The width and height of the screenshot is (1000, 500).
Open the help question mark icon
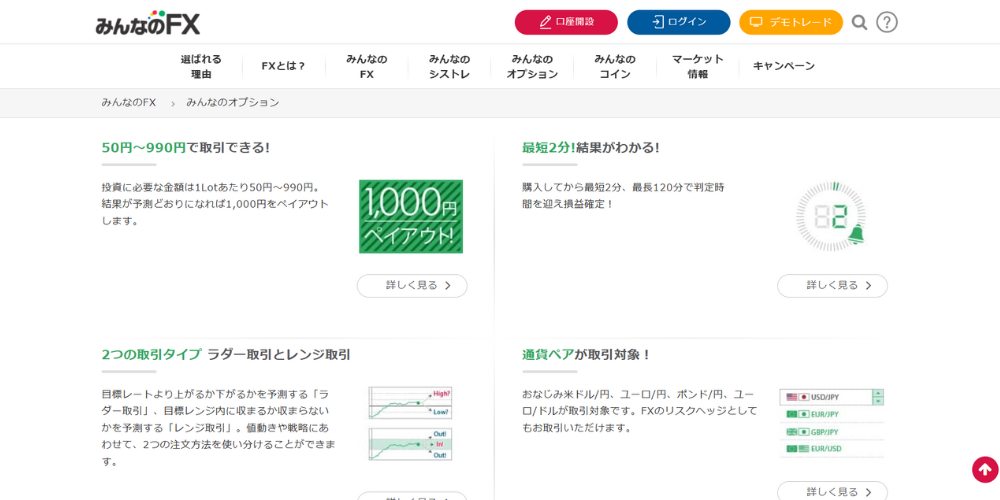click(886, 22)
